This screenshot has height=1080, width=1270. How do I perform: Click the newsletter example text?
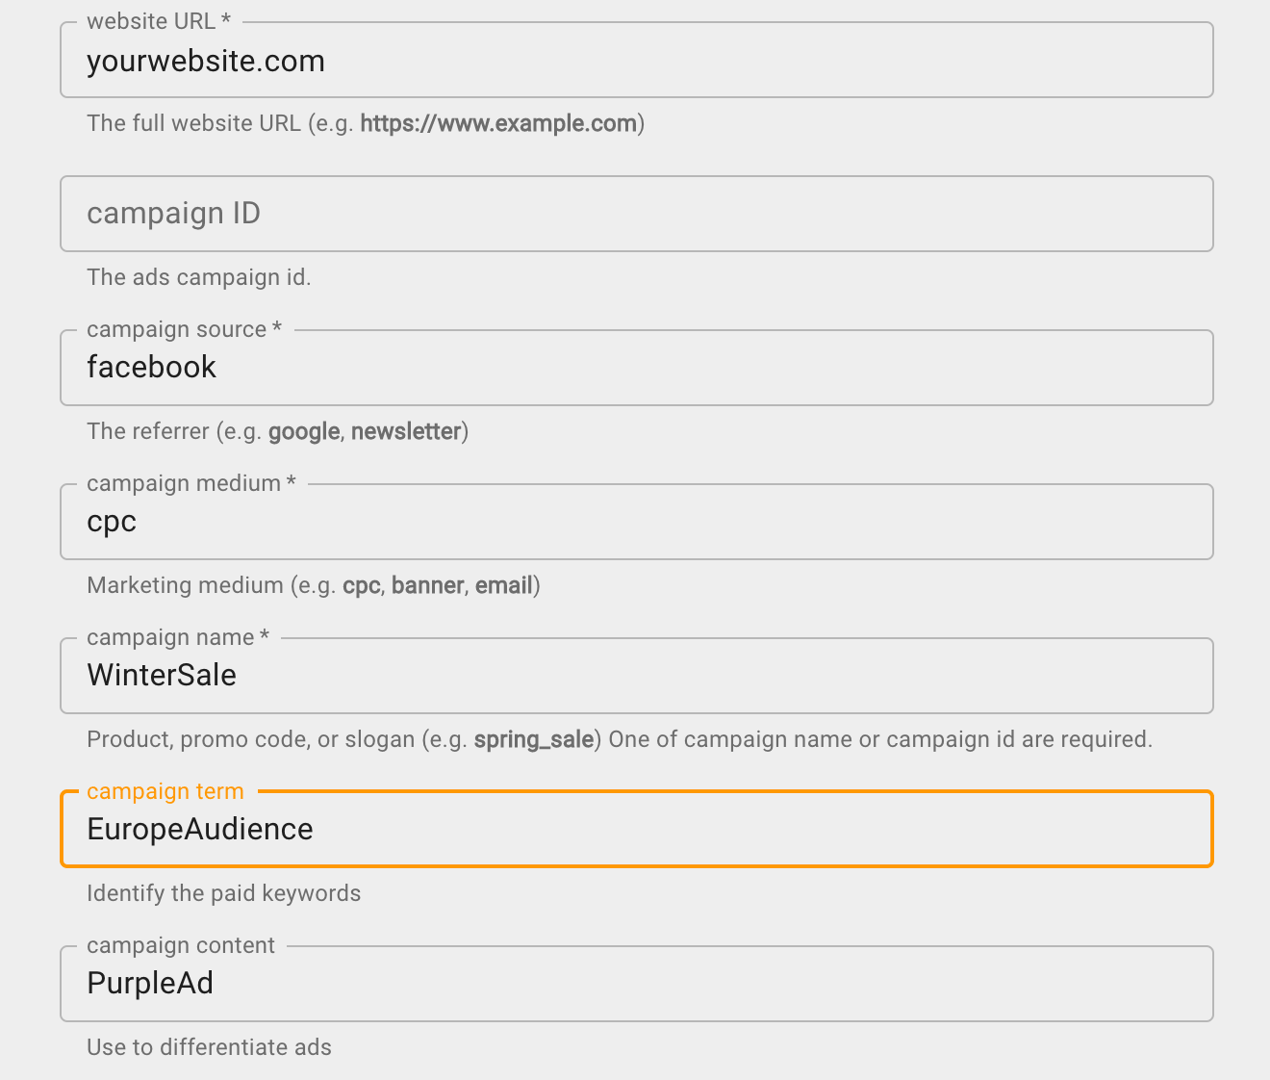[x=405, y=431]
